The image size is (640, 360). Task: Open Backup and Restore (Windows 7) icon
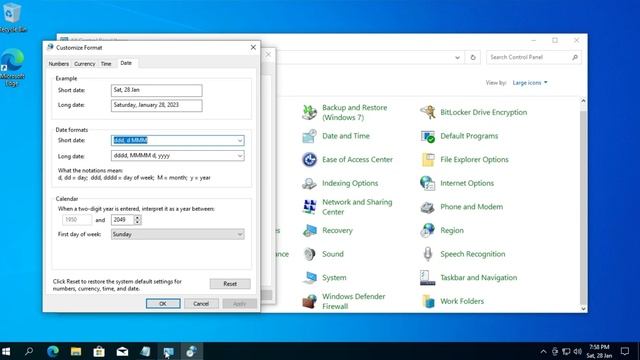309,112
